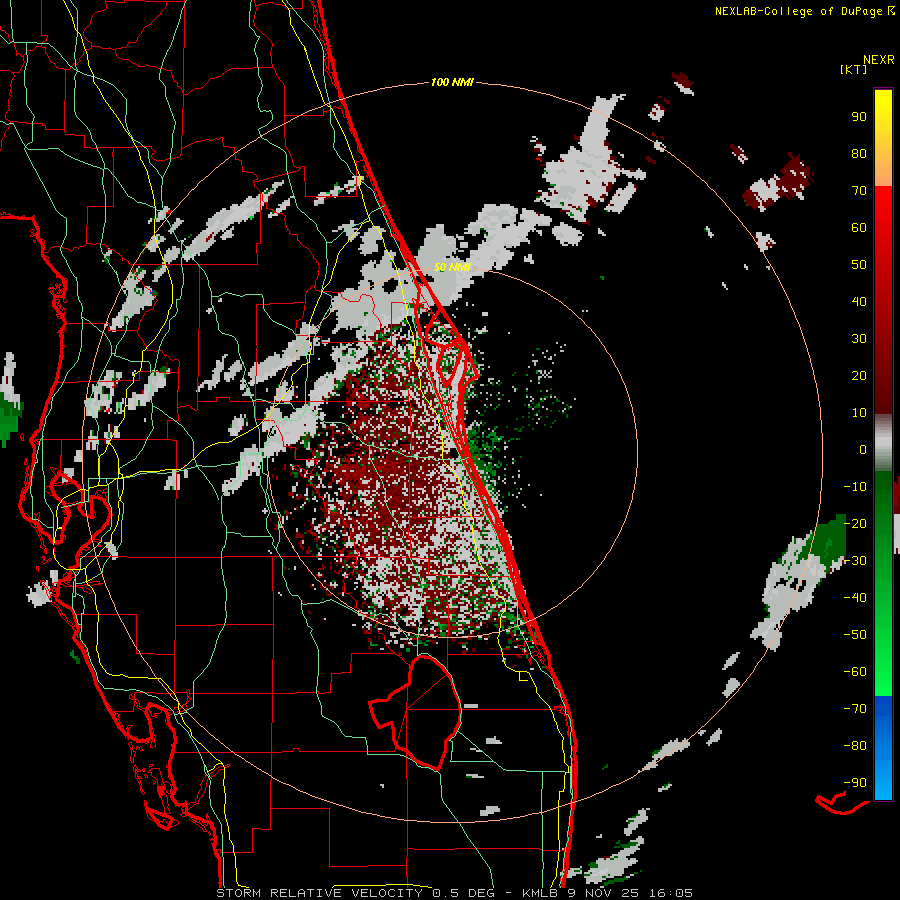Image resolution: width=900 pixels, height=900 pixels.
Task: Click the 100 NMI range ring label
Action: 452,82
